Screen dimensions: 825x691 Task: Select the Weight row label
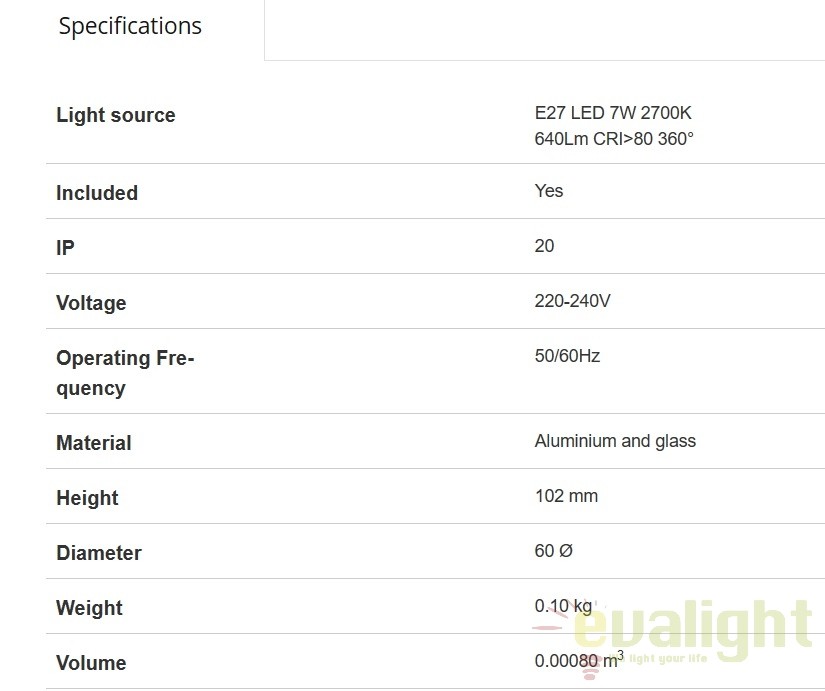tap(89, 608)
